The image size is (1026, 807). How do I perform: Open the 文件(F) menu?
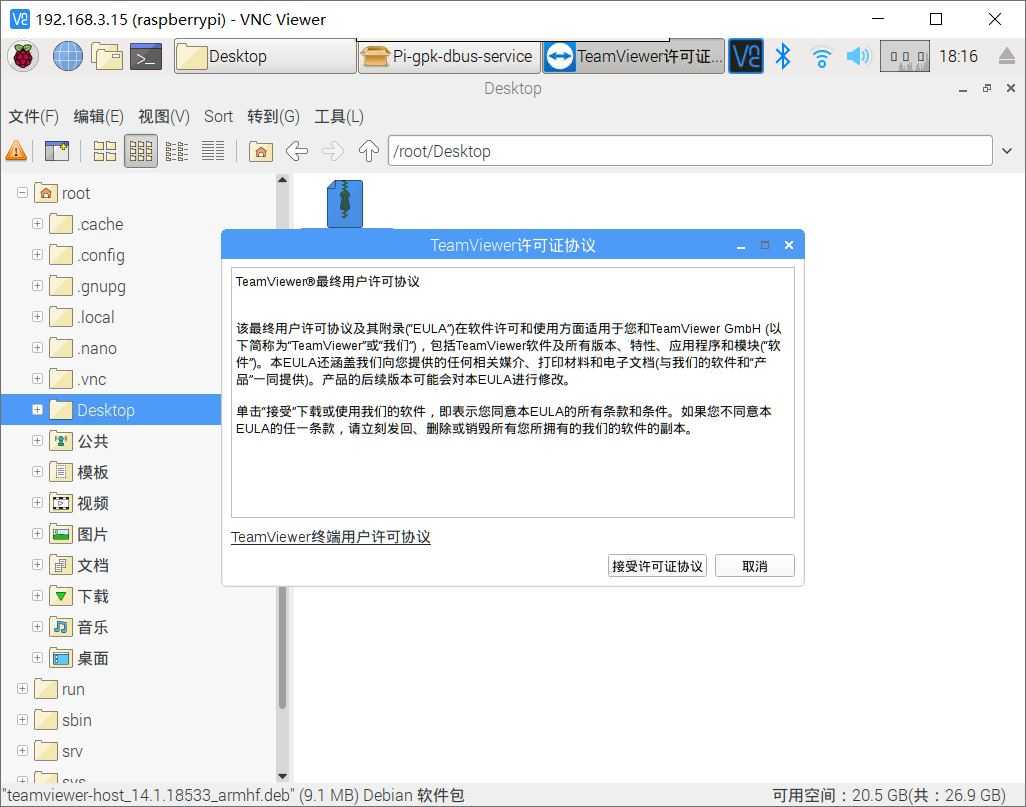coord(33,117)
